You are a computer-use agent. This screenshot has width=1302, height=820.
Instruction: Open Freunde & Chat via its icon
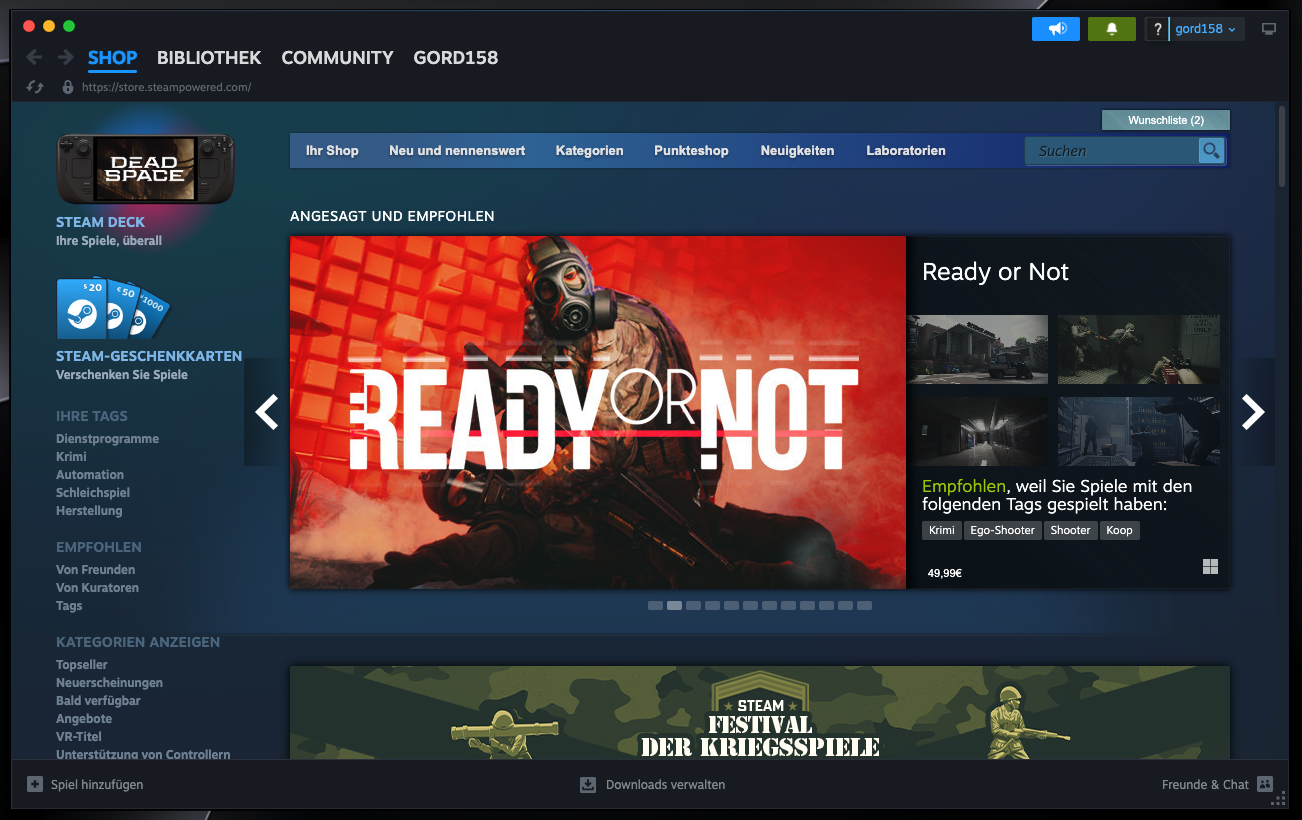pos(1265,784)
